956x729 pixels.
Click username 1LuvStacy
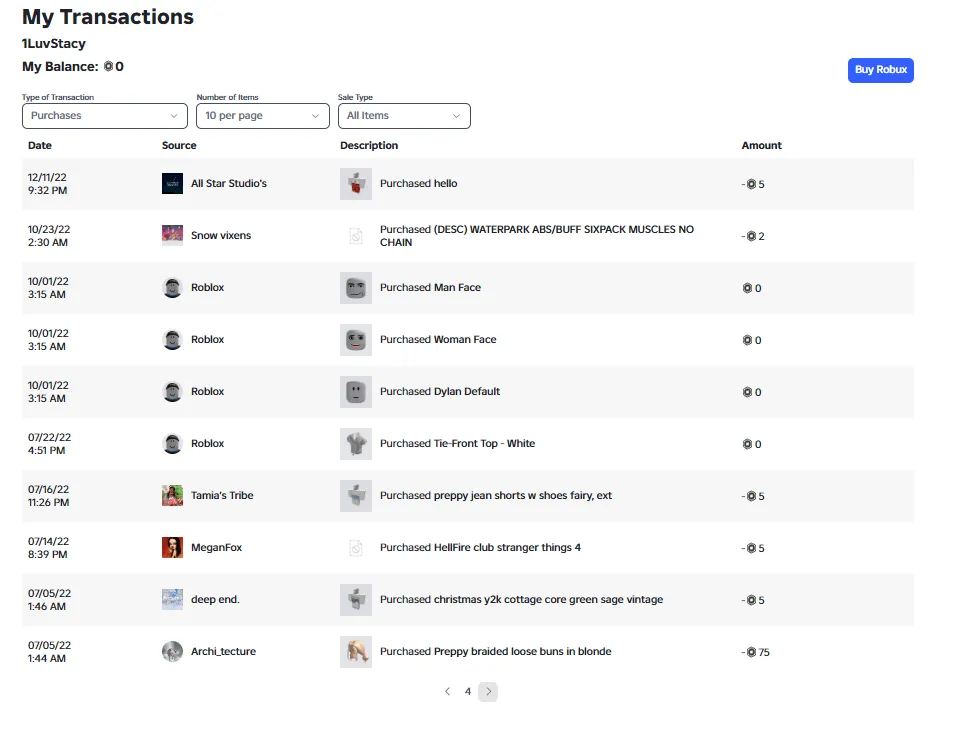pyautogui.click(x=54, y=43)
